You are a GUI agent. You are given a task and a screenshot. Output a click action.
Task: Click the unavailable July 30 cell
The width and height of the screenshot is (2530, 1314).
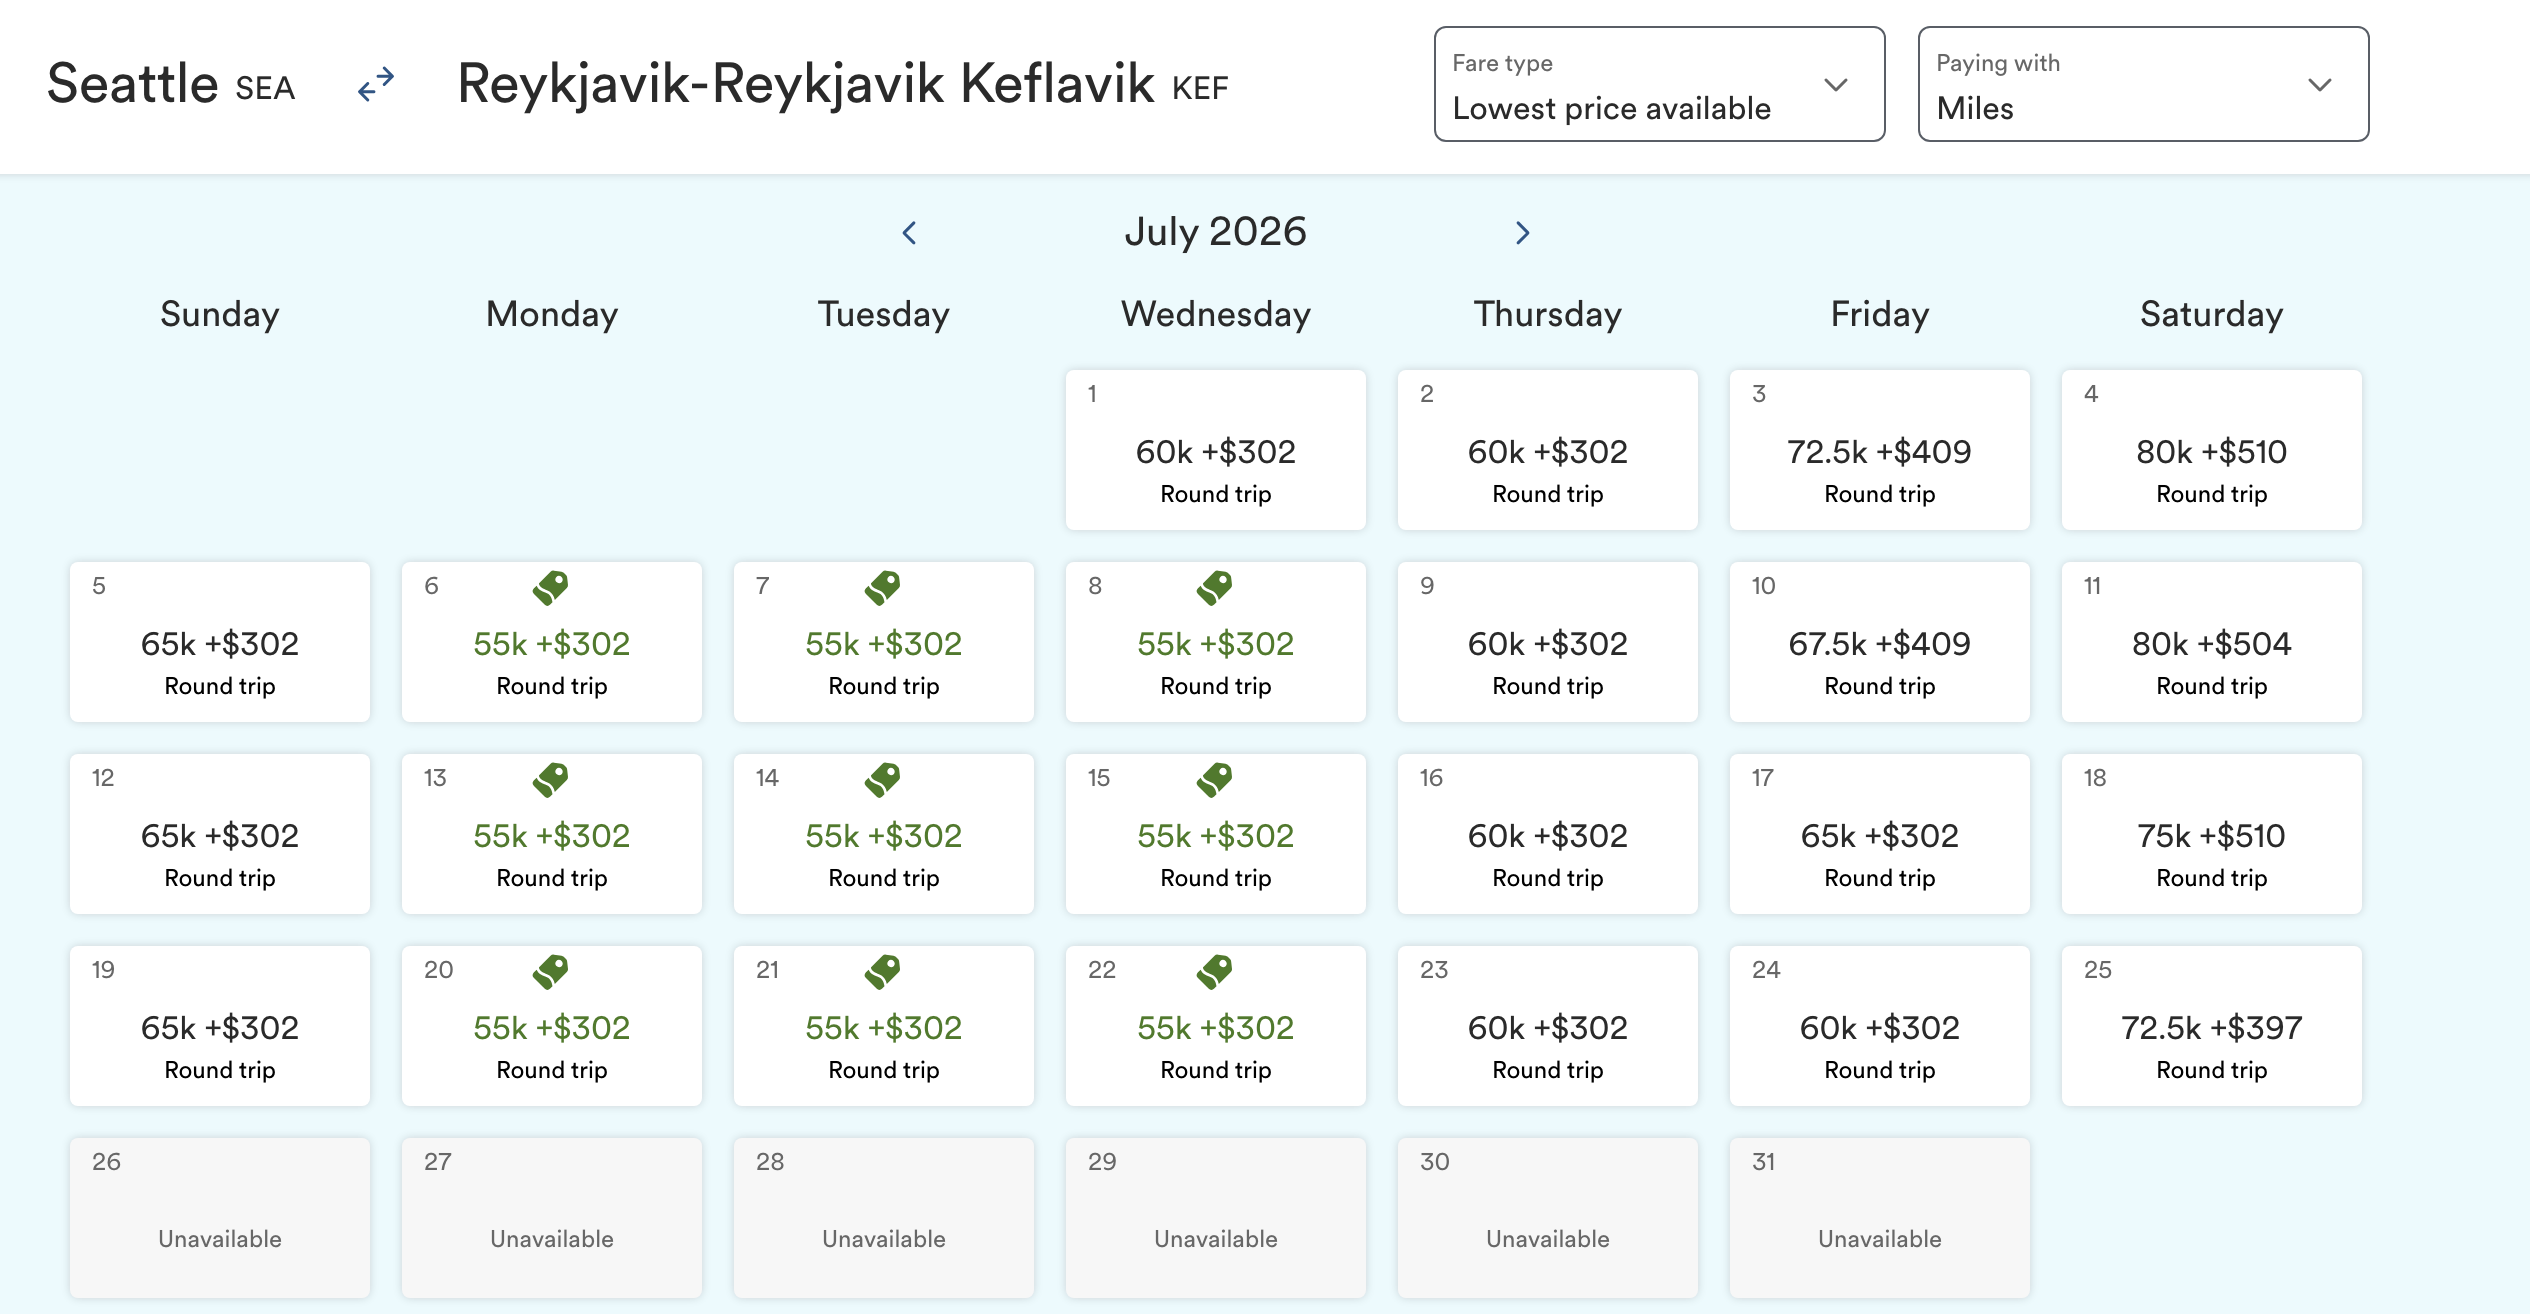pyautogui.click(x=1548, y=1218)
